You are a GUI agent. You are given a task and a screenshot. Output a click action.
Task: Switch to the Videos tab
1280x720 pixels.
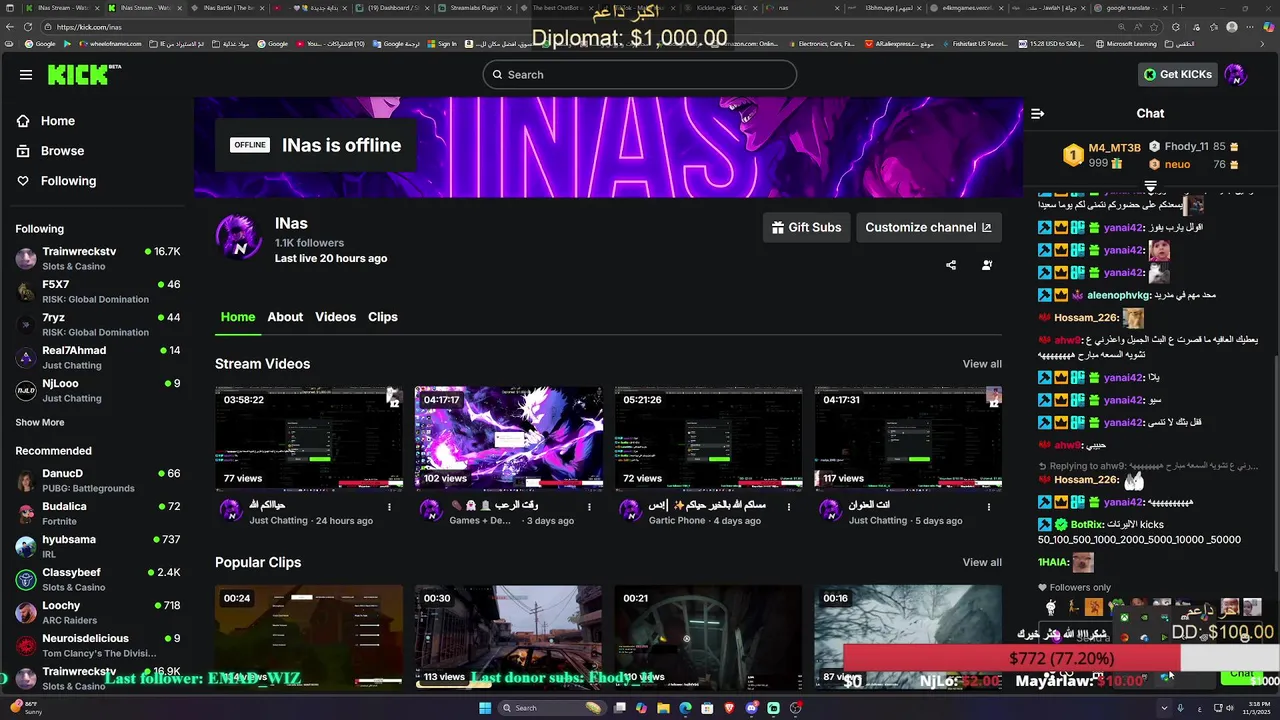(335, 317)
